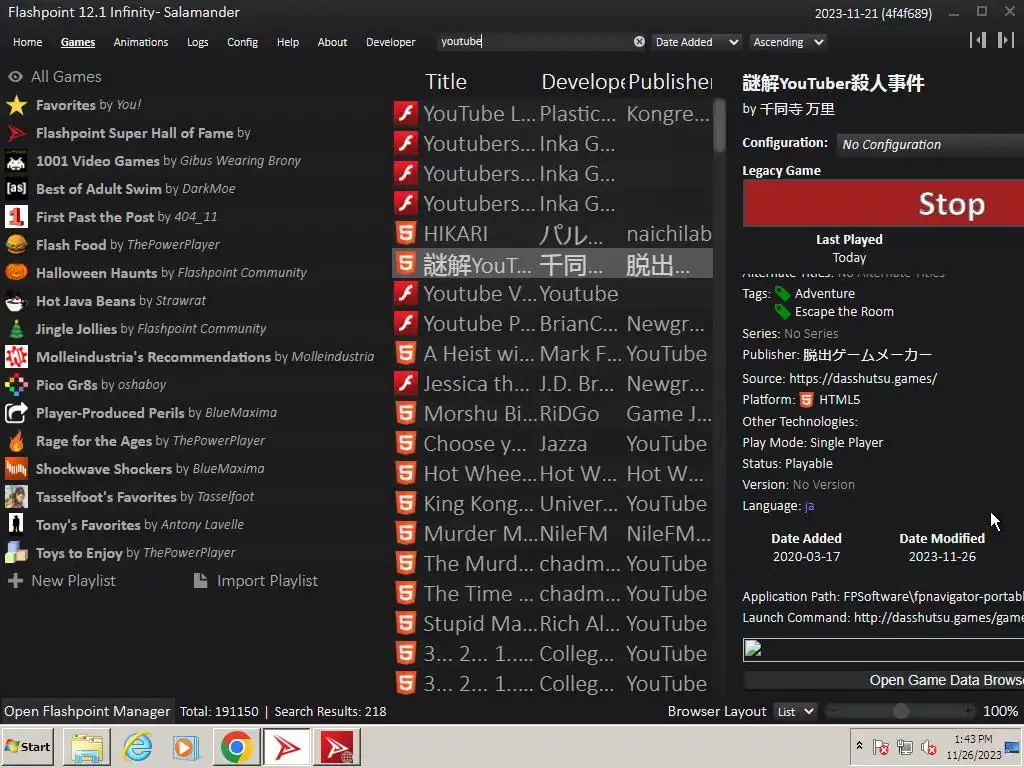Open the Browser Layout List dropdown
The height and width of the screenshot is (768, 1024).
[x=795, y=711]
